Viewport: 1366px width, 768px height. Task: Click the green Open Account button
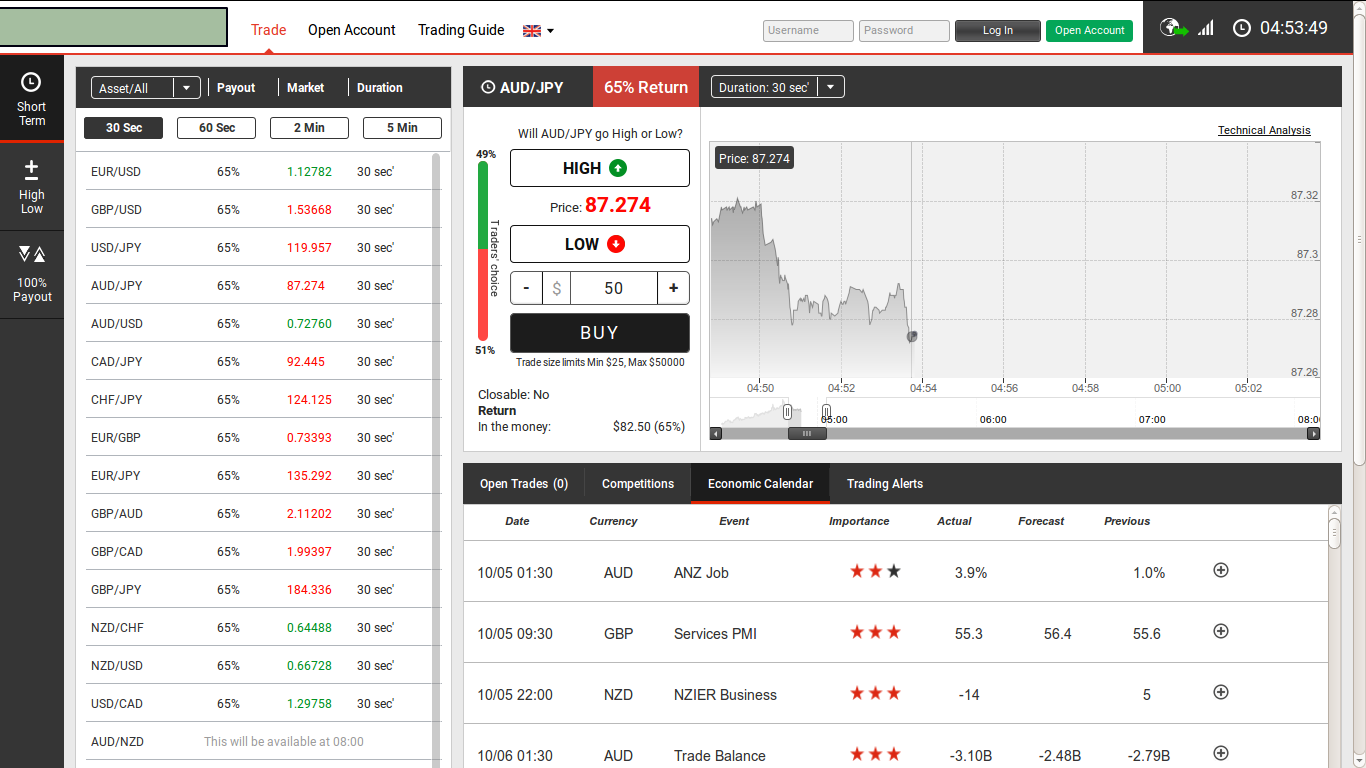click(x=1090, y=31)
